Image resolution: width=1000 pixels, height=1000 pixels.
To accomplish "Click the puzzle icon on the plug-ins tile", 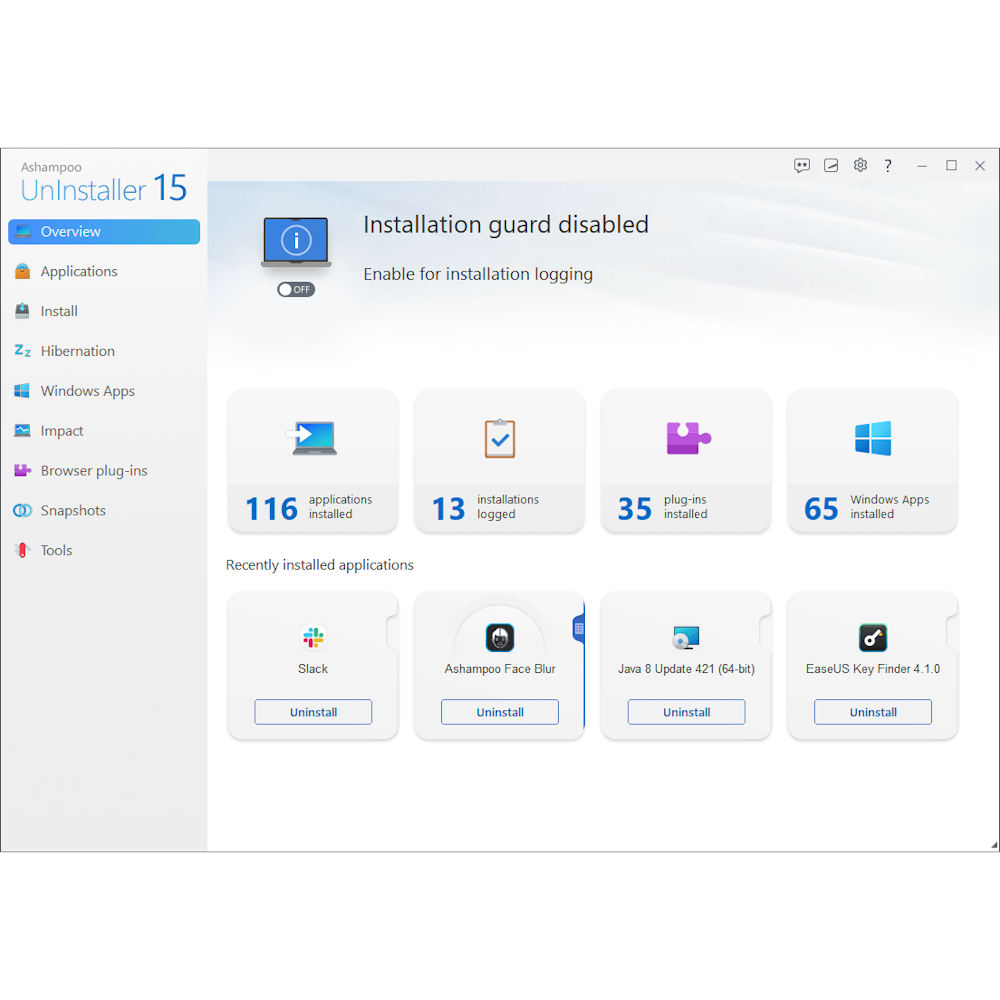I will 686,438.
